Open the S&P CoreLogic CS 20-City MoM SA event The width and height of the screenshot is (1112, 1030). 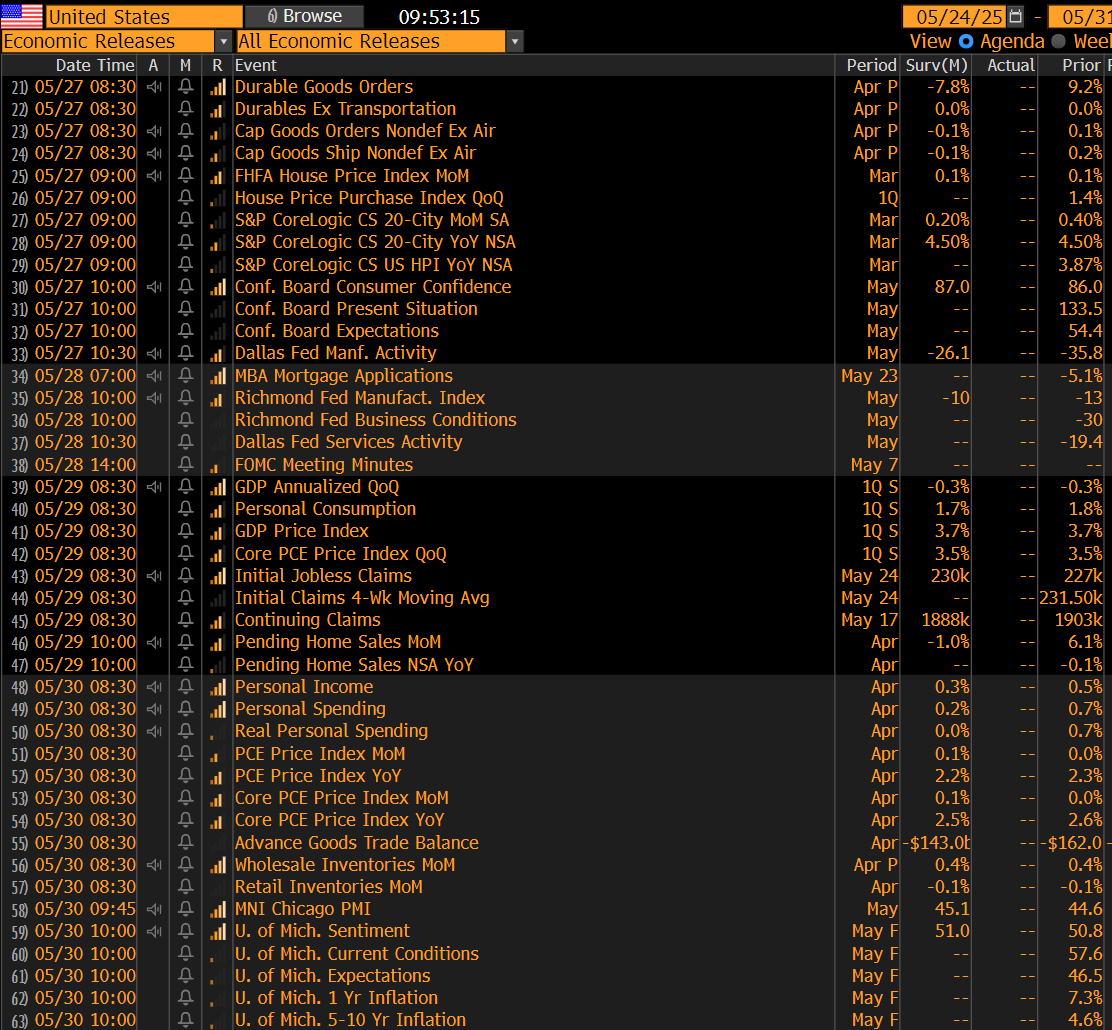coord(372,220)
